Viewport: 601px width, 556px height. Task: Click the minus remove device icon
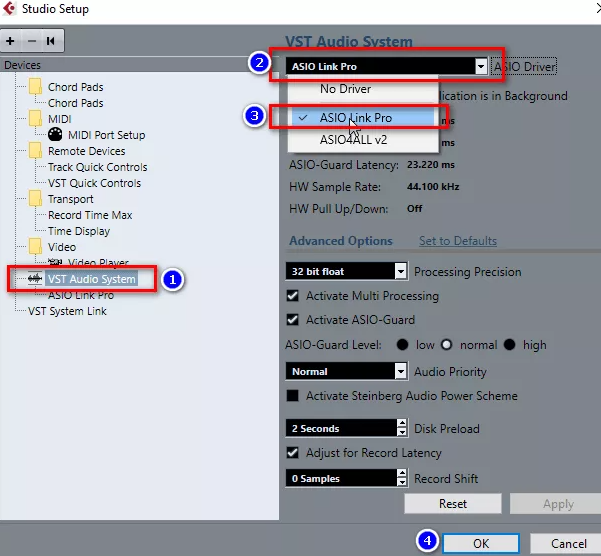click(32, 41)
